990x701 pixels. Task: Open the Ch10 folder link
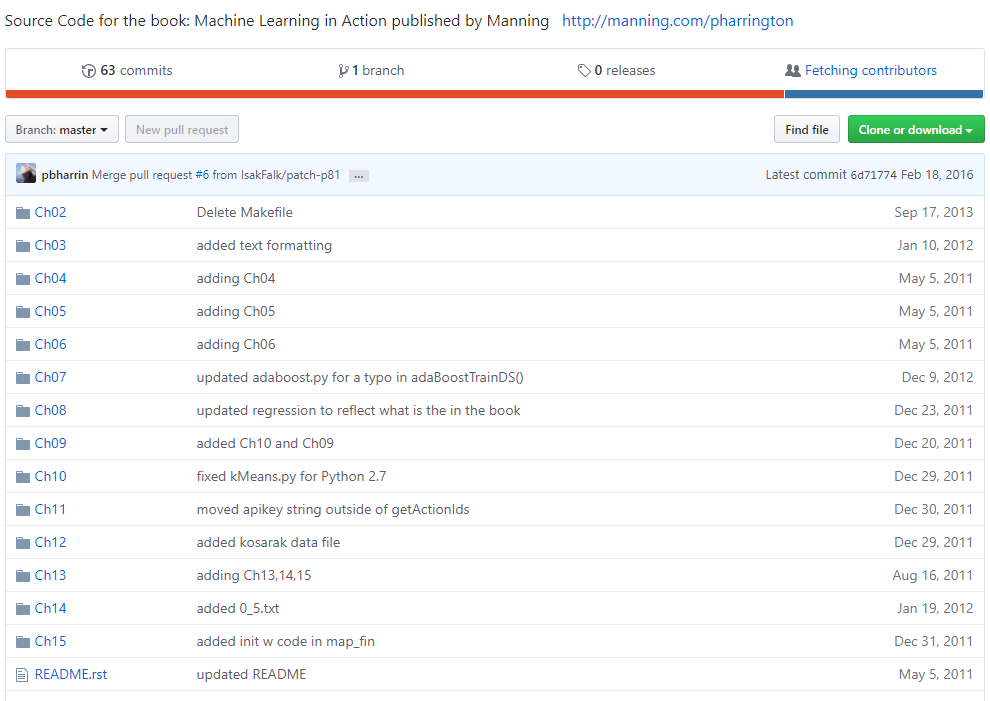(51, 476)
